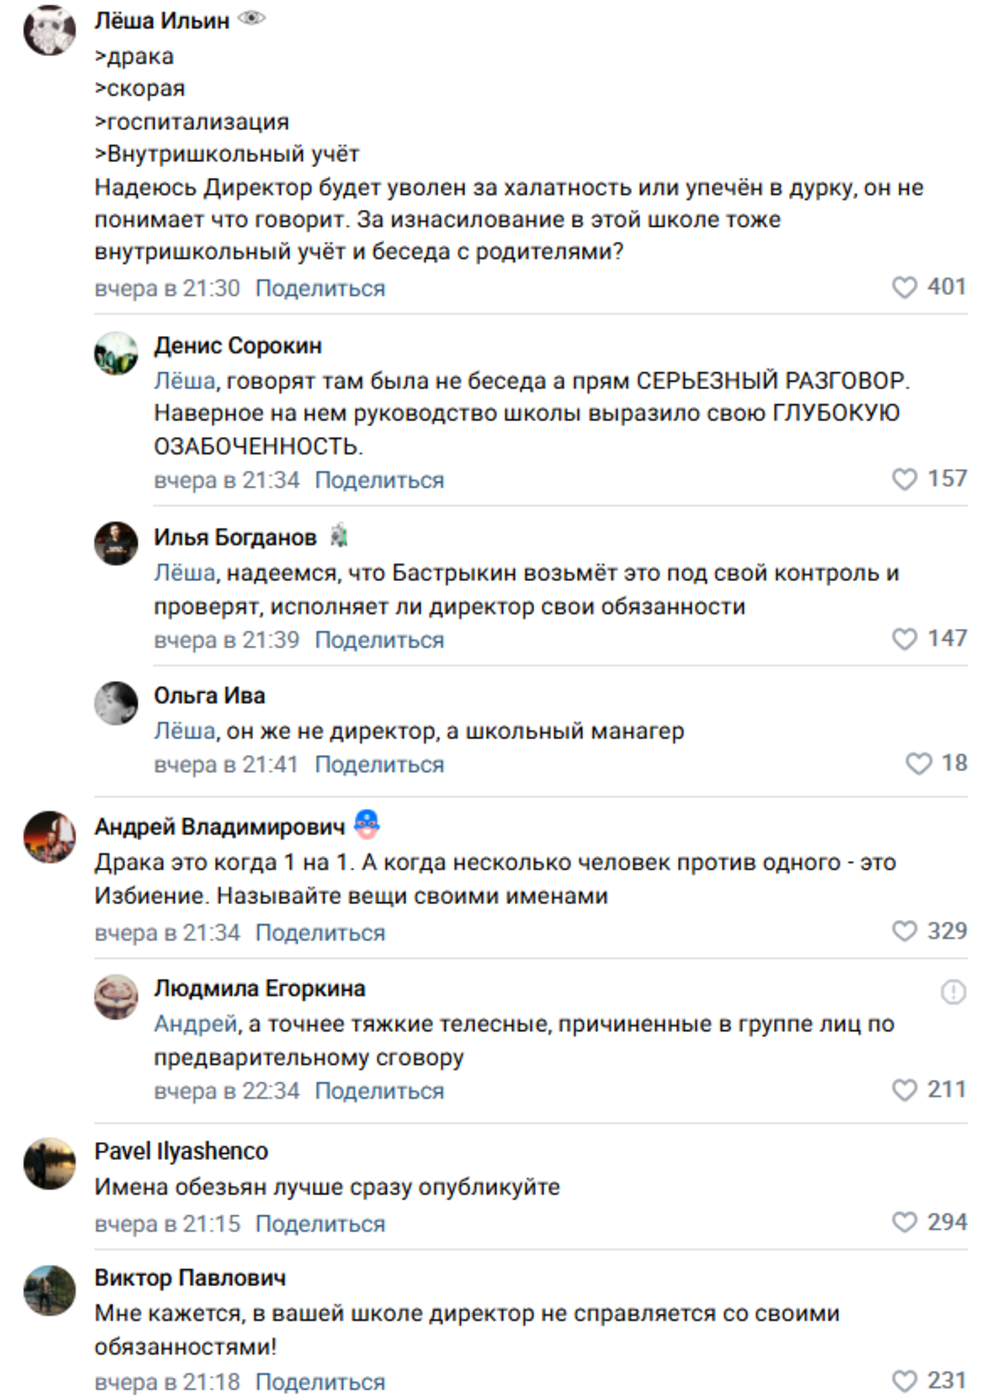Image resolution: width=1000 pixels, height=1395 pixels.
Task: Like Андрей Владимирович's comment with 329 likes
Action: tap(904, 932)
